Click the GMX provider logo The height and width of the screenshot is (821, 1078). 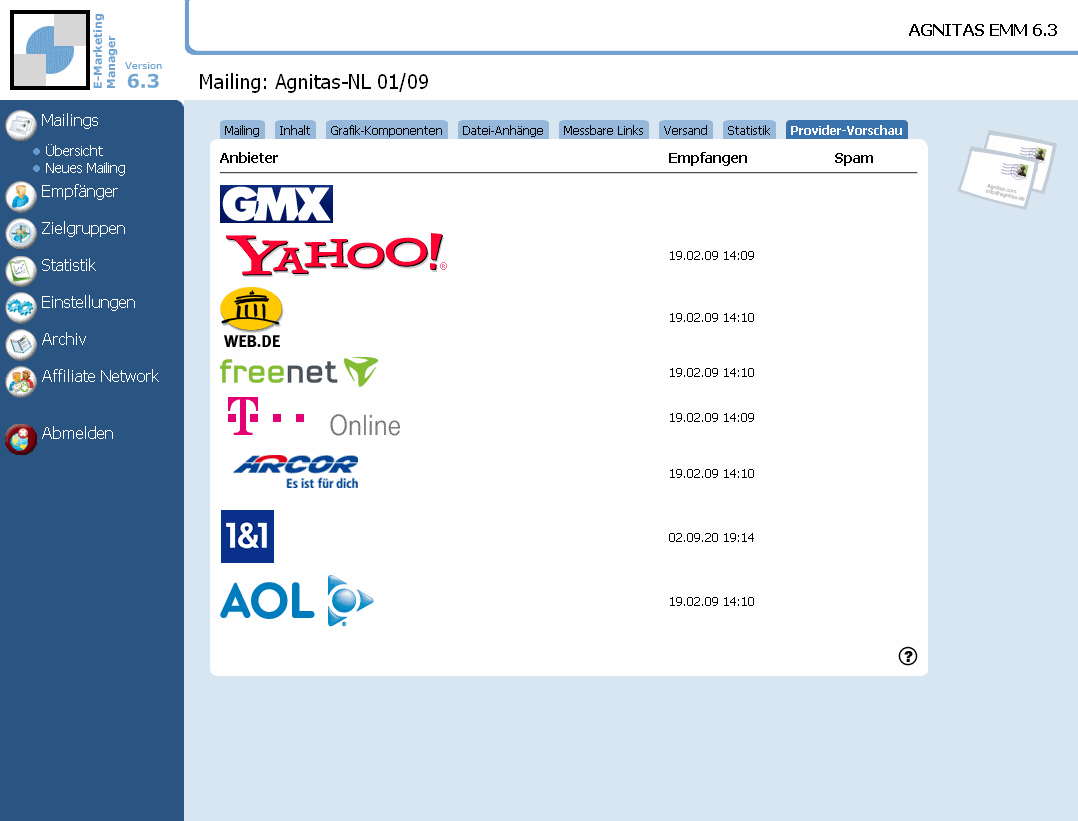(276, 204)
